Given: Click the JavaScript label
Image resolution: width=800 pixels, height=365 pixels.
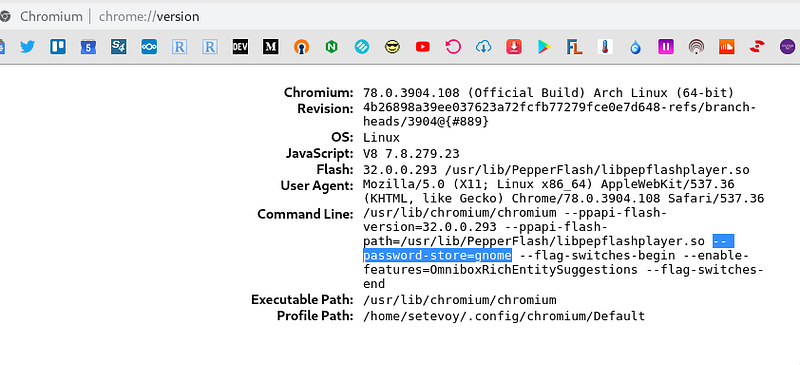Looking at the screenshot, I should 319,153.
